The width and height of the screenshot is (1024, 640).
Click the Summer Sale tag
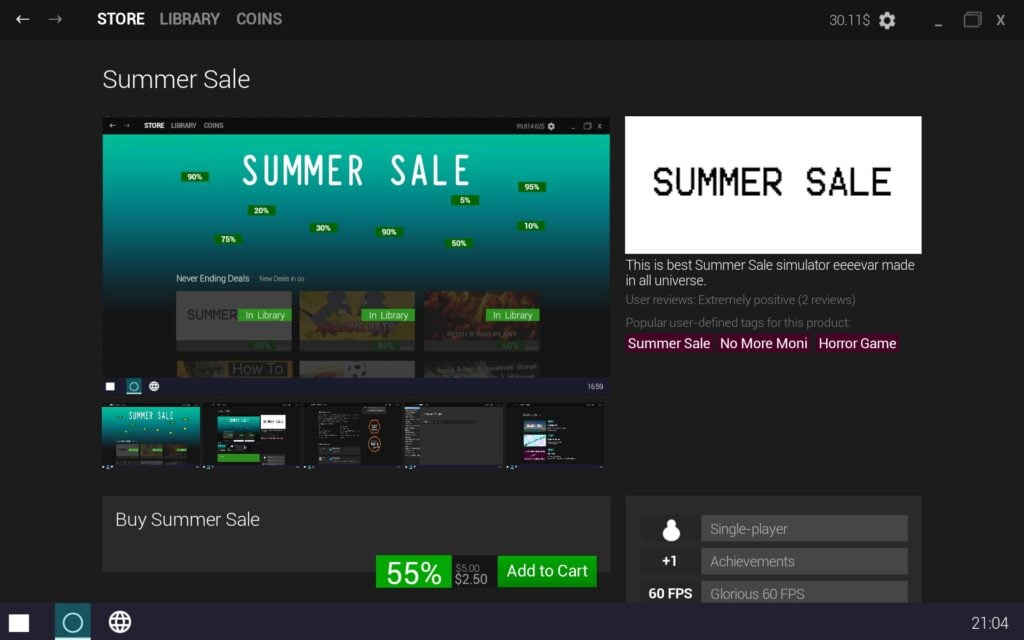click(669, 344)
